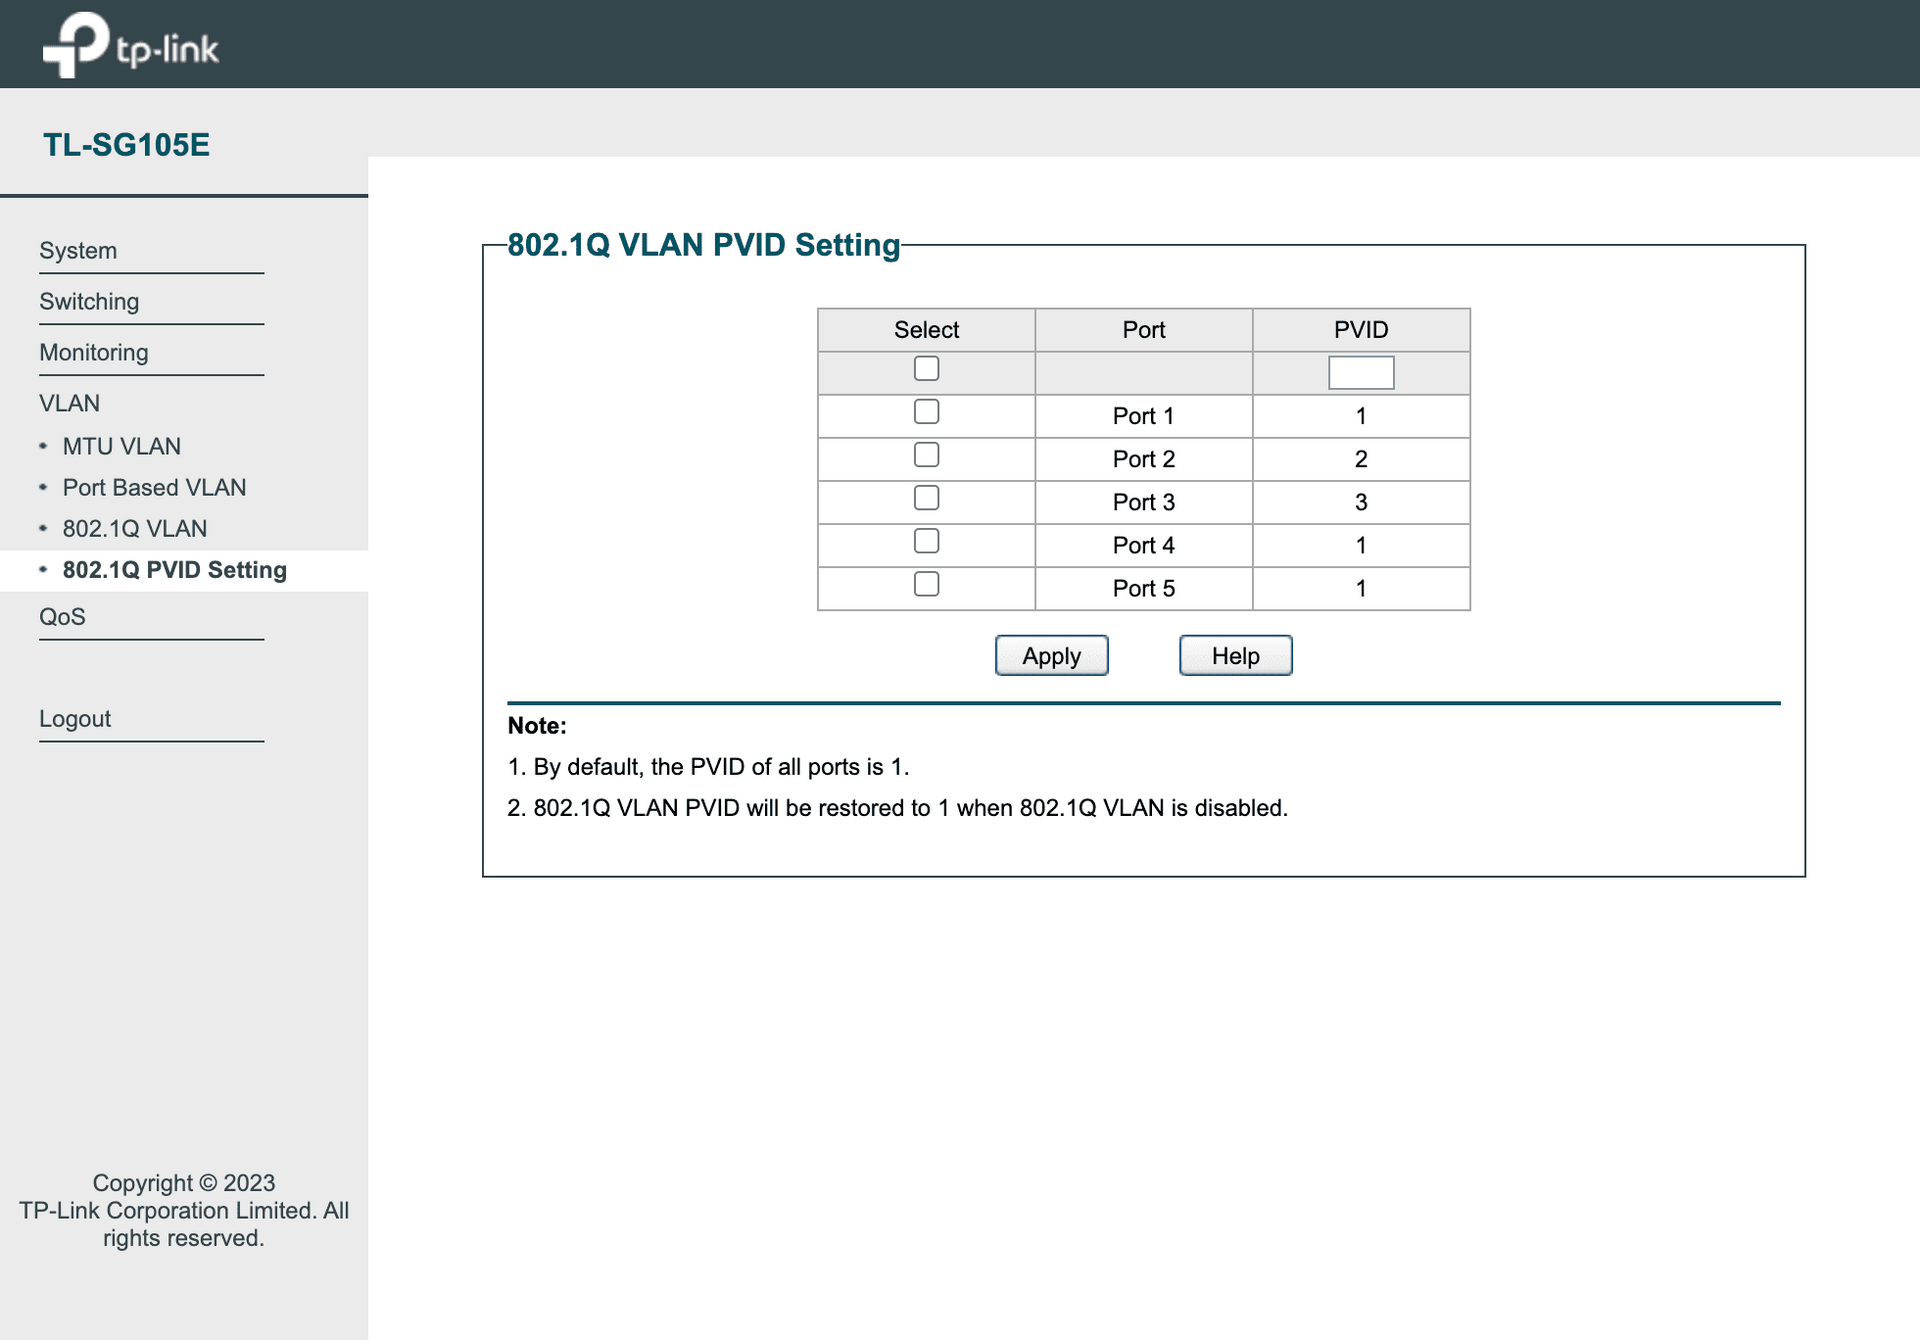Open Help for PVID settings
The image size is (1920, 1340).
click(1235, 656)
